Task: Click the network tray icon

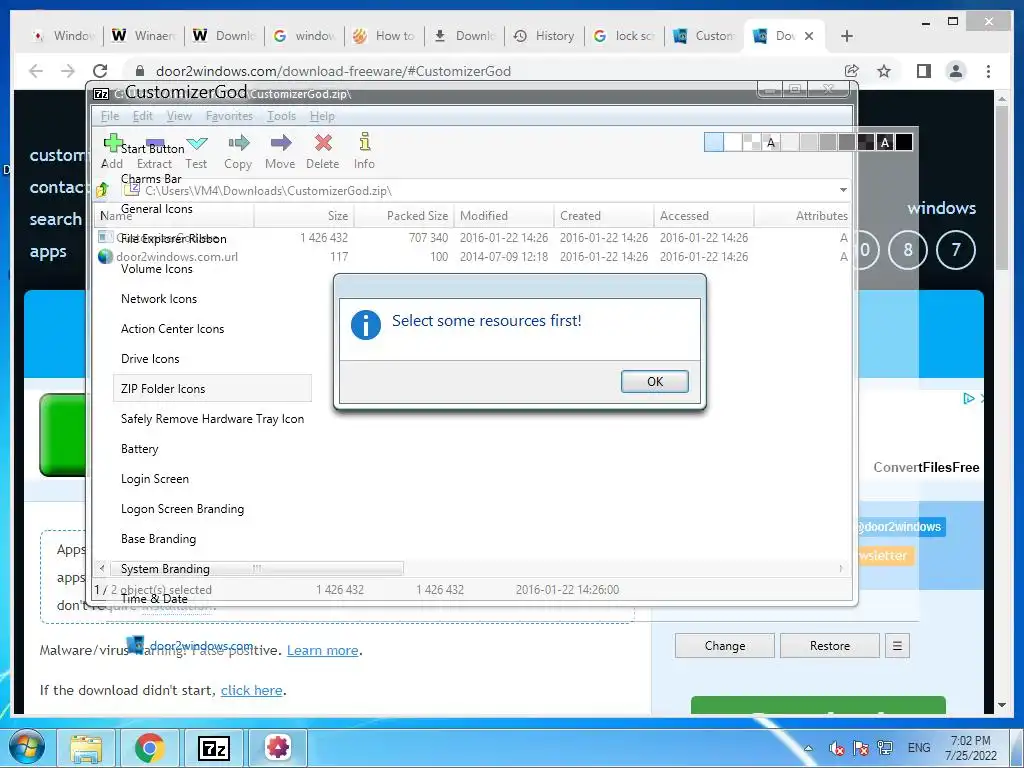Action: pos(885,748)
